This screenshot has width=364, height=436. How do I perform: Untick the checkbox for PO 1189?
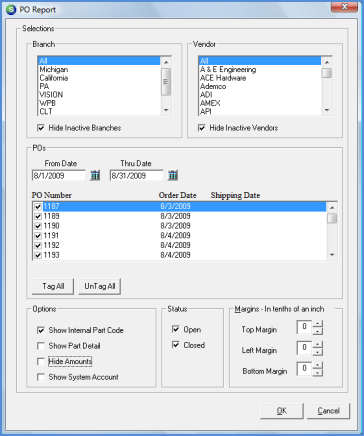point(38,216)
